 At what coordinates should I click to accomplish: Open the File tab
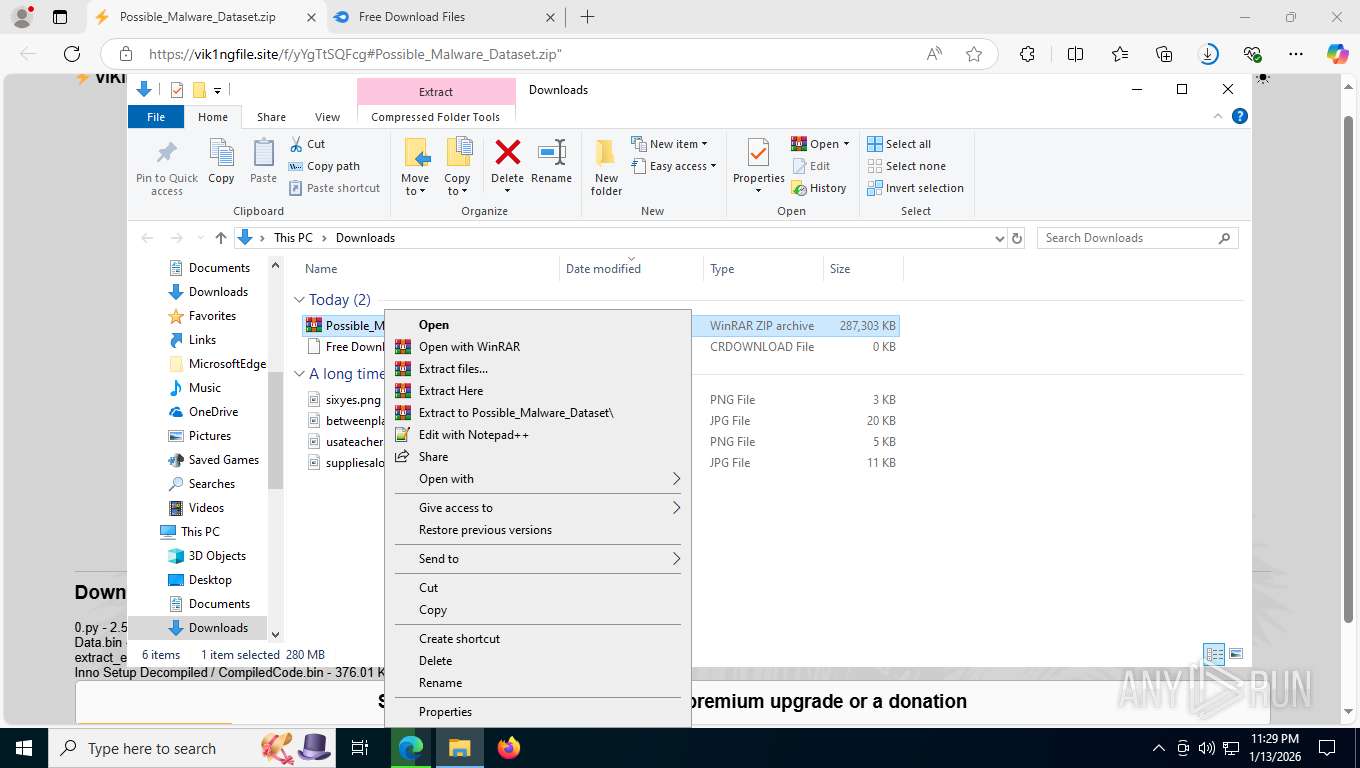click(x=156, y=117)
